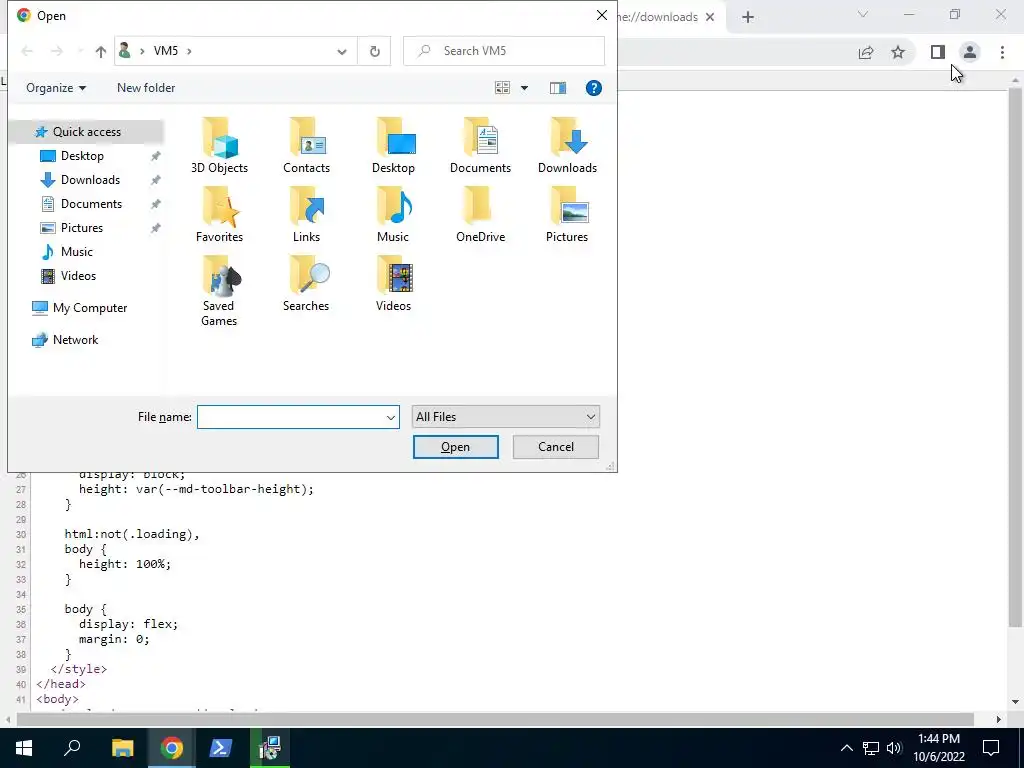Select Quick access in navigation pane
The height and width of the screenshot is (768, 1024).
(x=86, y=132)
